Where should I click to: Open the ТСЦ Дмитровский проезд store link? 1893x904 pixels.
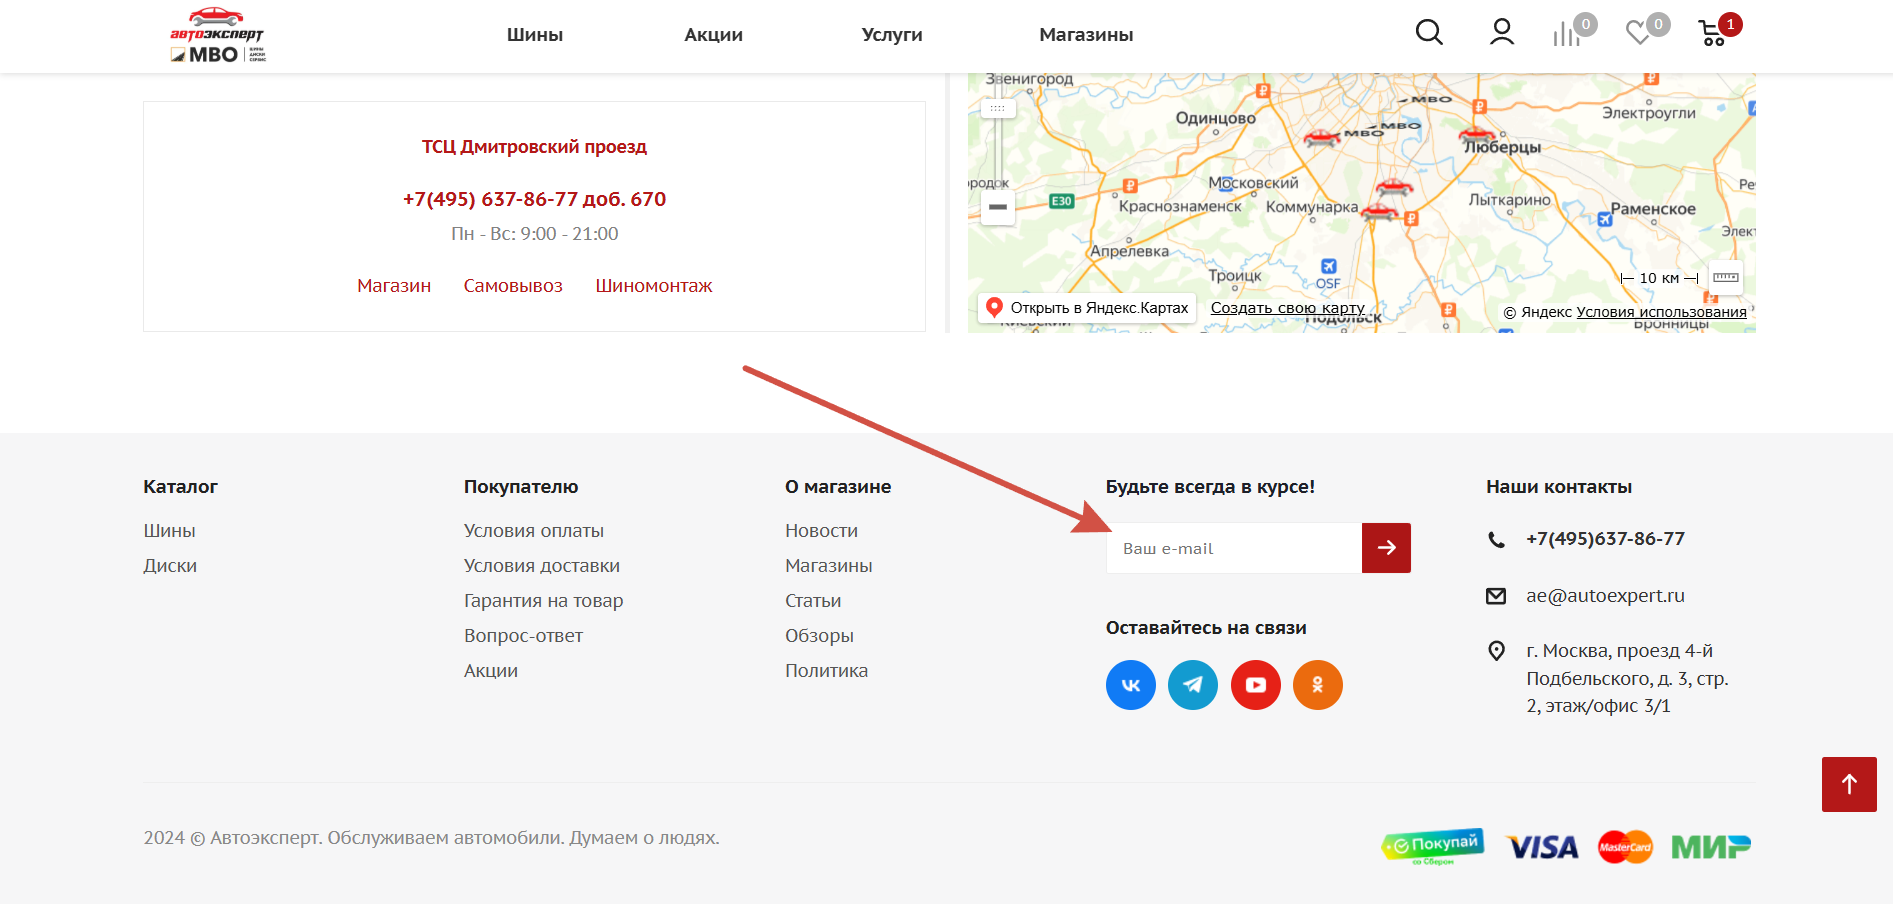tap(535, 147)
